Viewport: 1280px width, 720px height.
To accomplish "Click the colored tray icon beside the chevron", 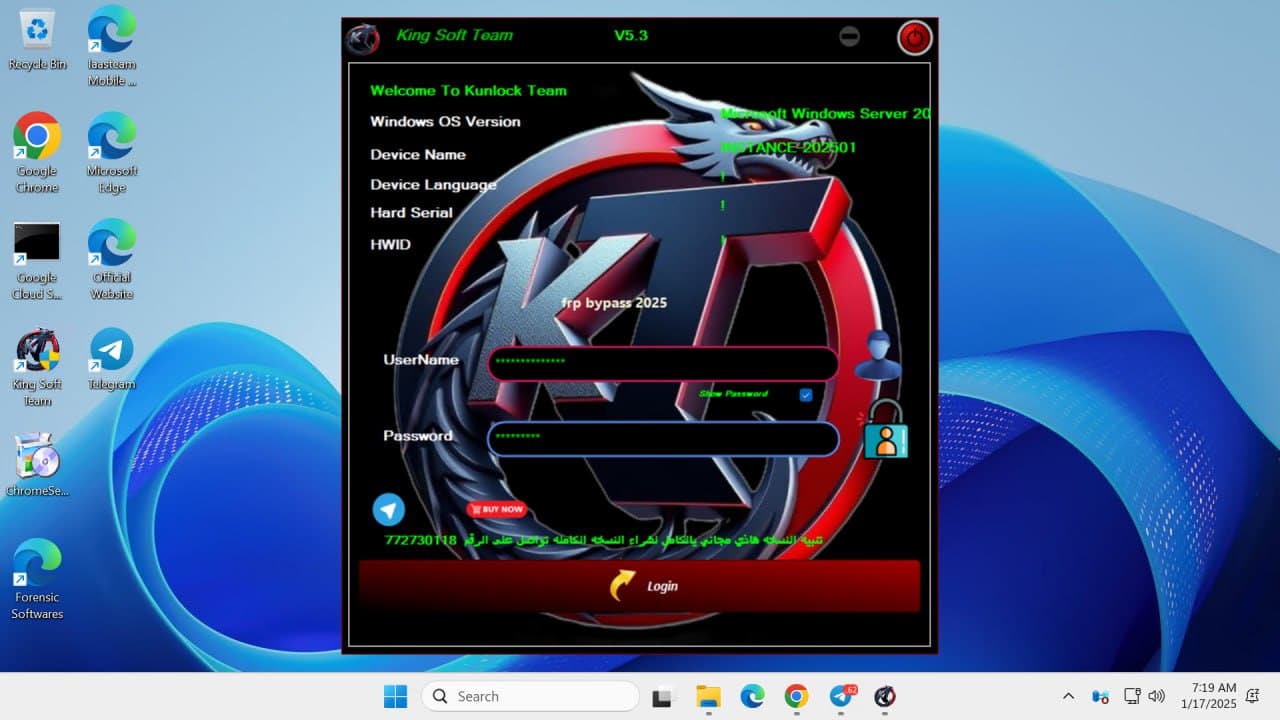I will [x=1100, y=696].
